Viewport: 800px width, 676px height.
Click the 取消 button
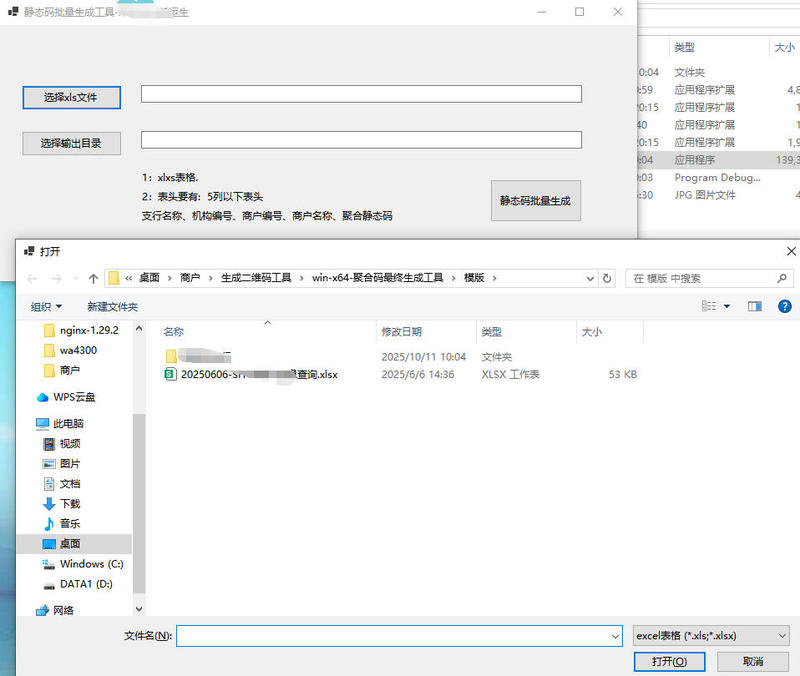(x=753, y=662)
